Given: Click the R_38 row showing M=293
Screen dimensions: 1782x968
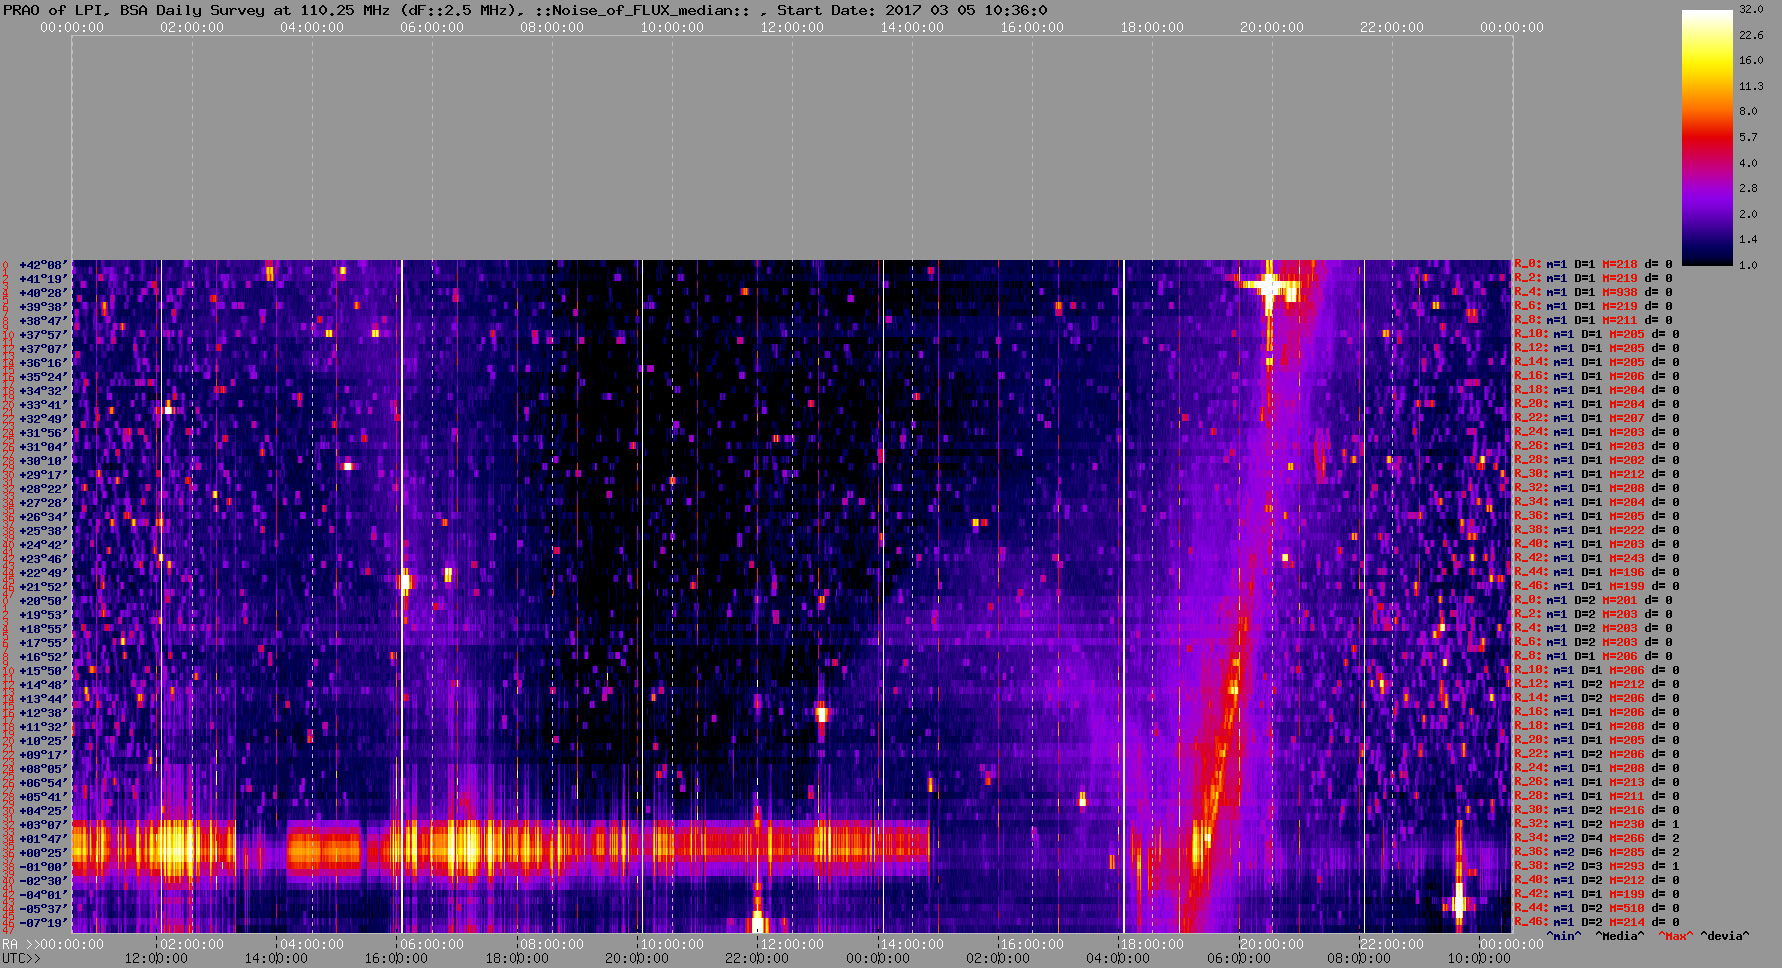Looking at the screenshot, I should (x=1597, y=866).
